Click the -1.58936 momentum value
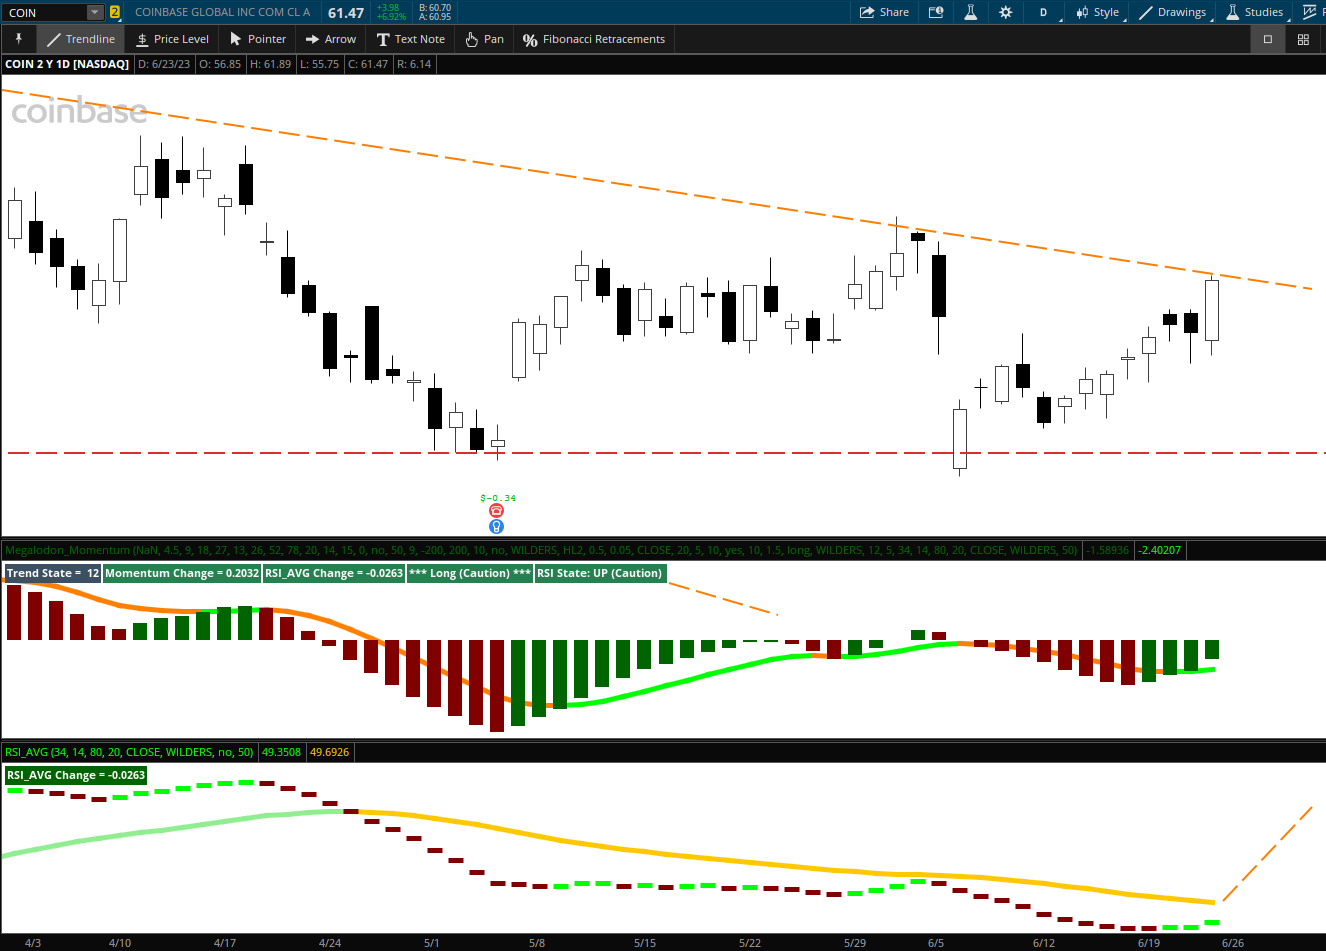This screenshot has height=951, width=1326. click(x=1108, y=550)
